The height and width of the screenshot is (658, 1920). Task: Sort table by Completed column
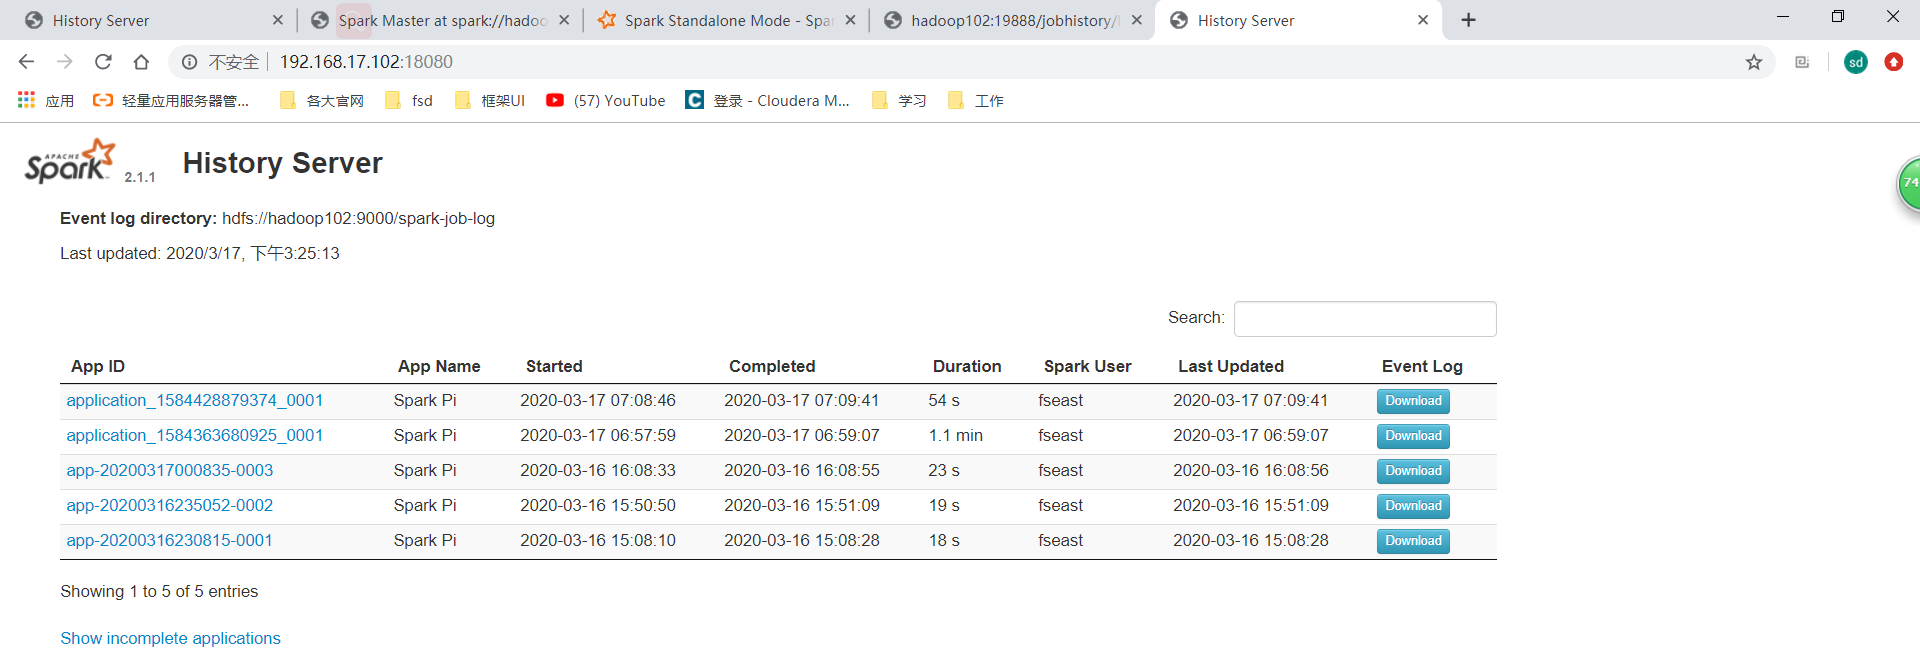pyautogui.click(x=772, y=366)
